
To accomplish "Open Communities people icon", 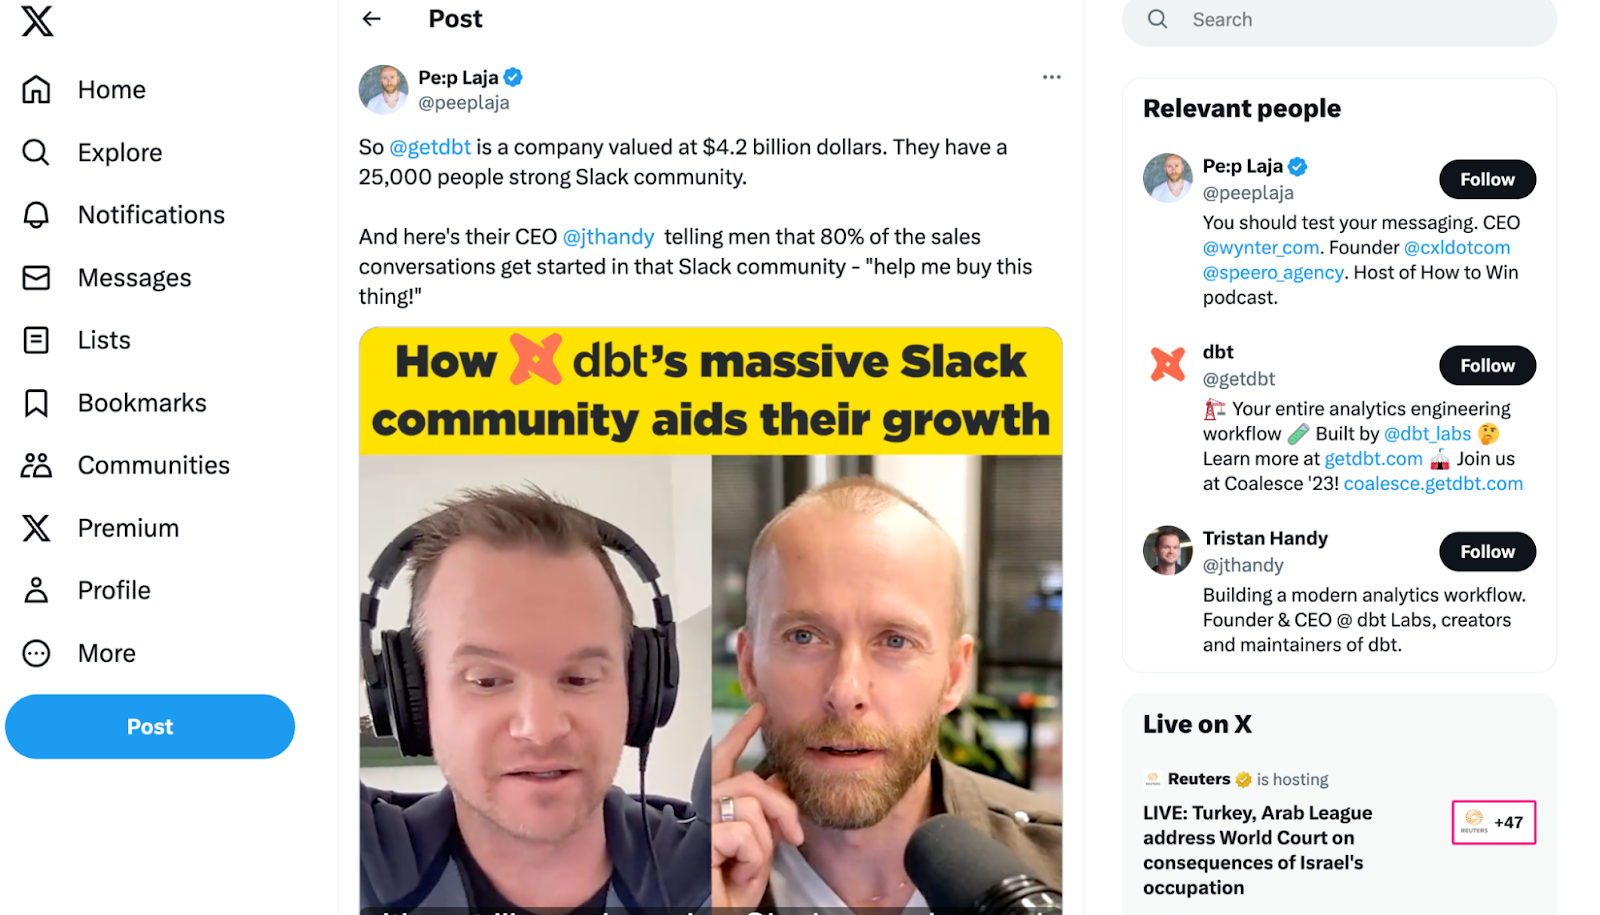I will point(36,465).
